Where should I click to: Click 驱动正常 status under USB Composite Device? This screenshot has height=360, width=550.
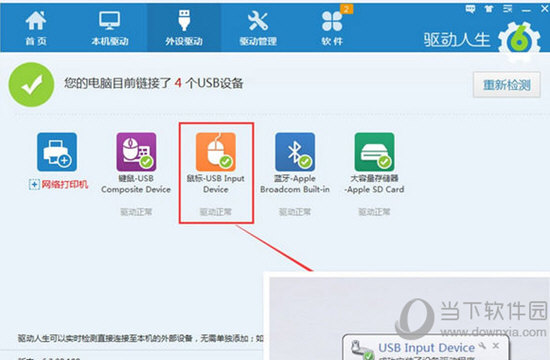[x=136, y=212]
